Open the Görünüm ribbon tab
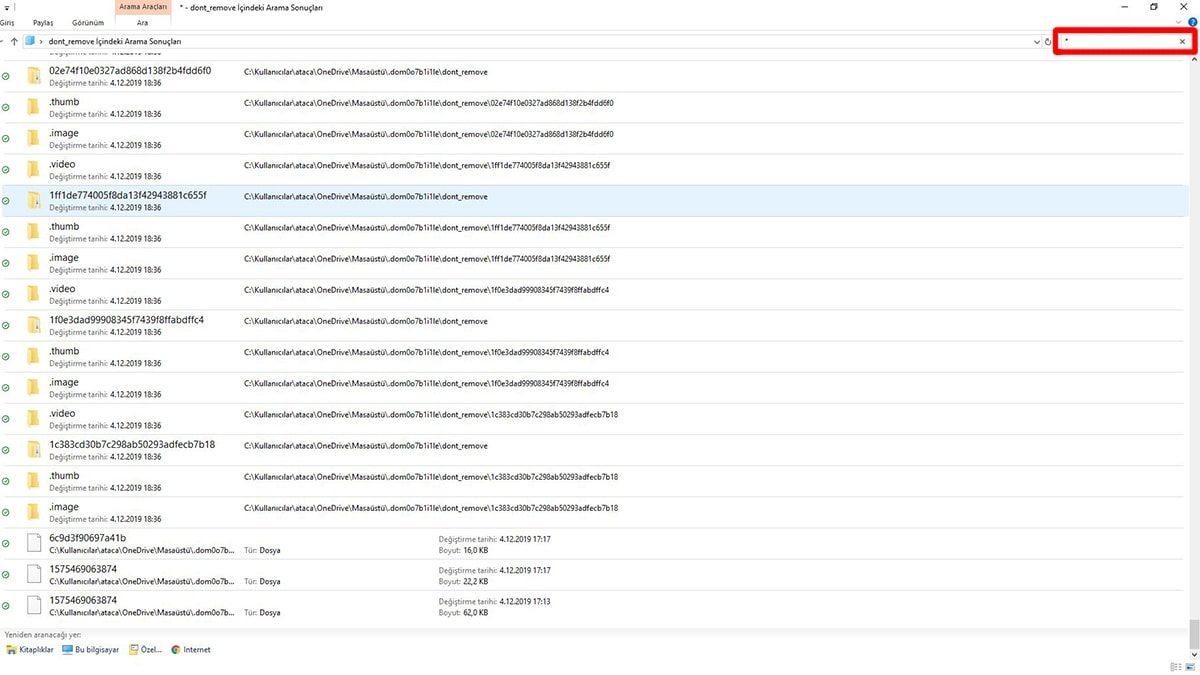The image size is (1200, 675). tap(88, 22)
